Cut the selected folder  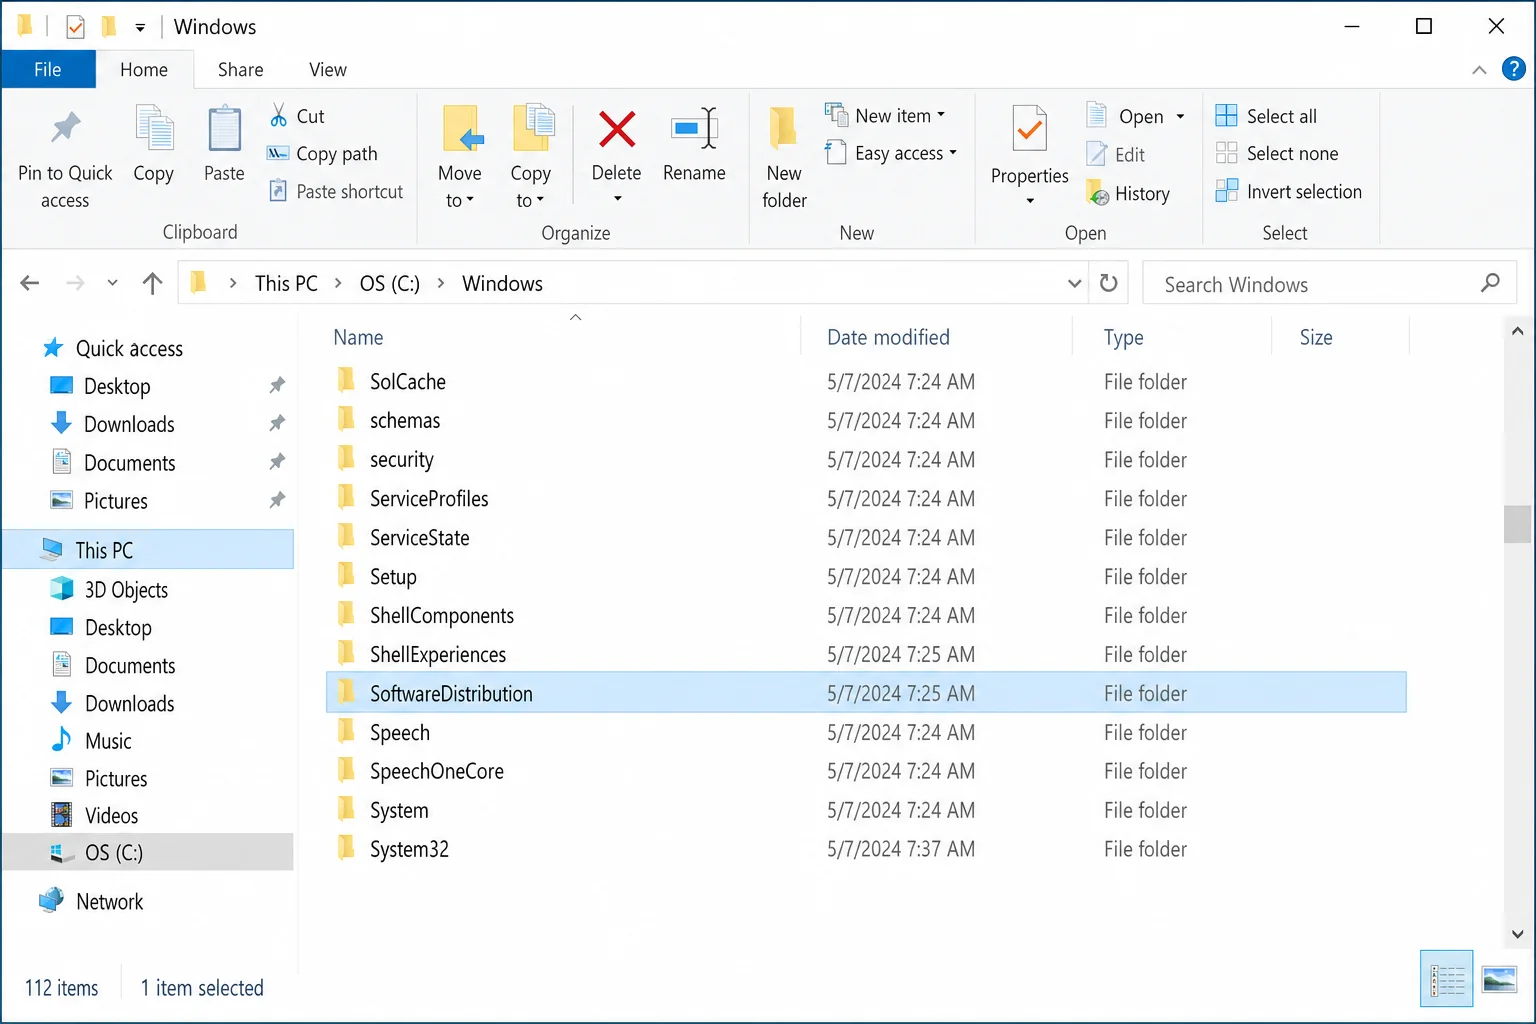297,116
